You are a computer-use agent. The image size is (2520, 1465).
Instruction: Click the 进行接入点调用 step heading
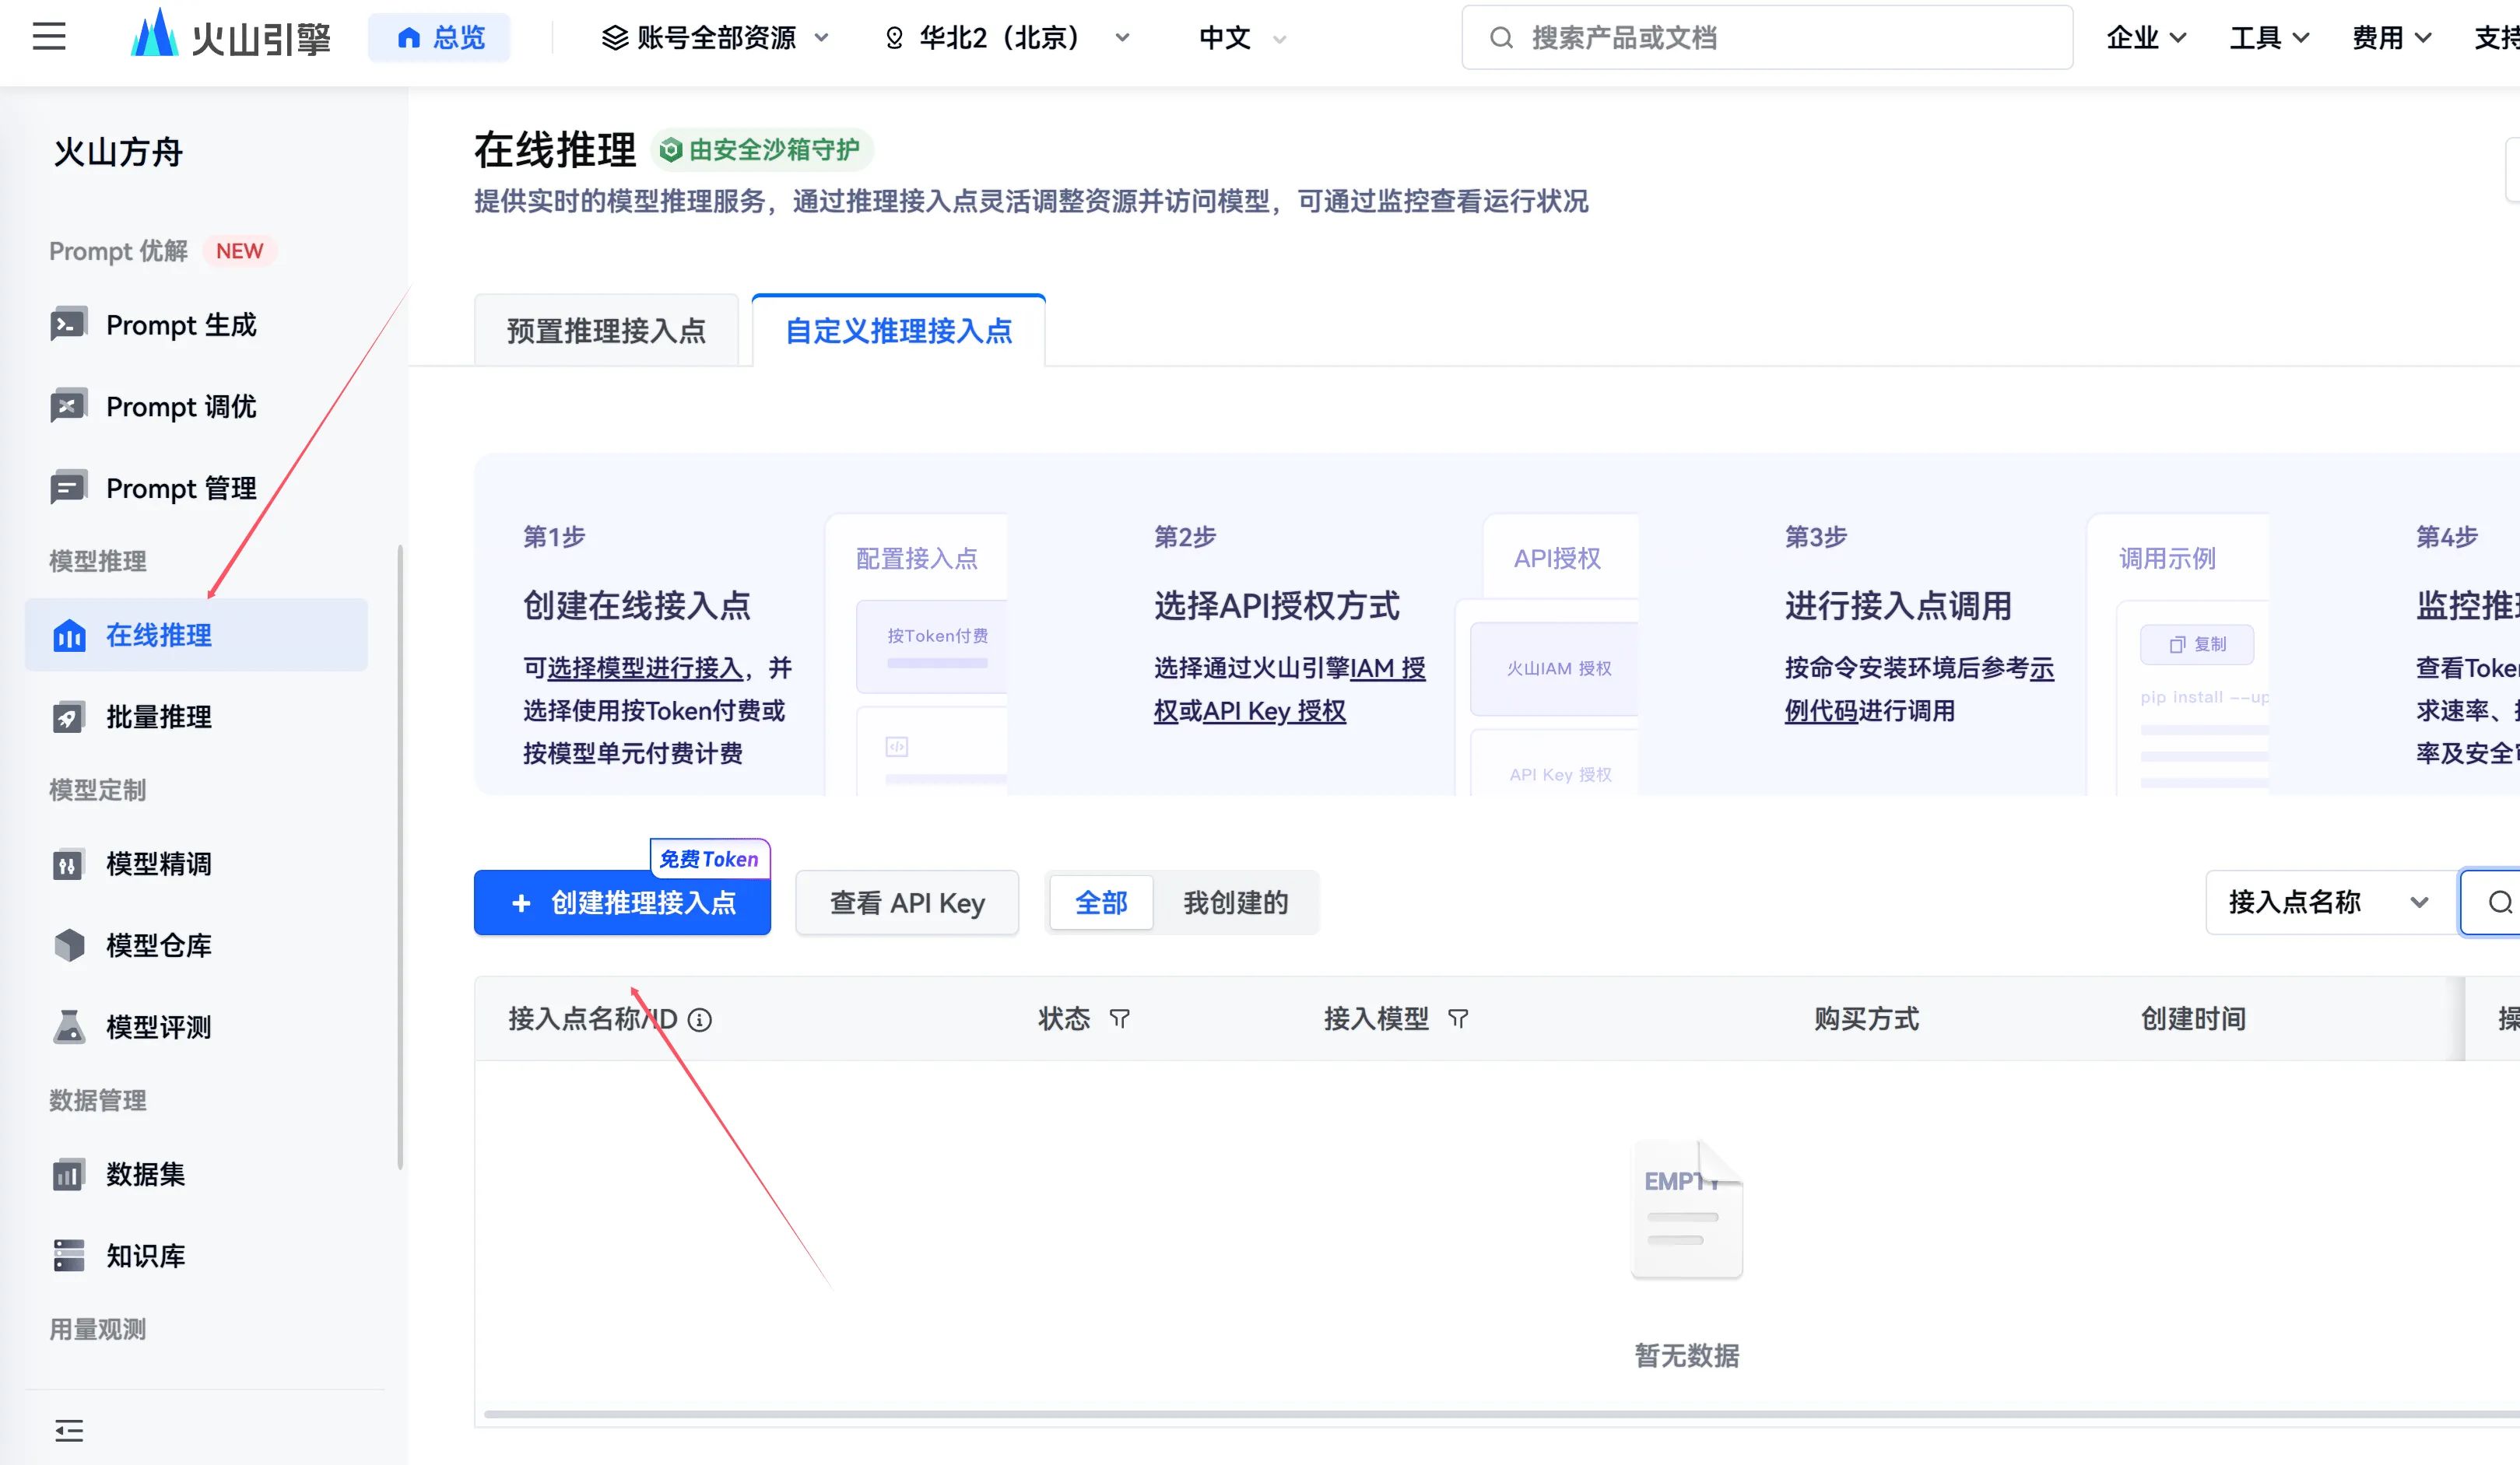tap(1898, 606)
